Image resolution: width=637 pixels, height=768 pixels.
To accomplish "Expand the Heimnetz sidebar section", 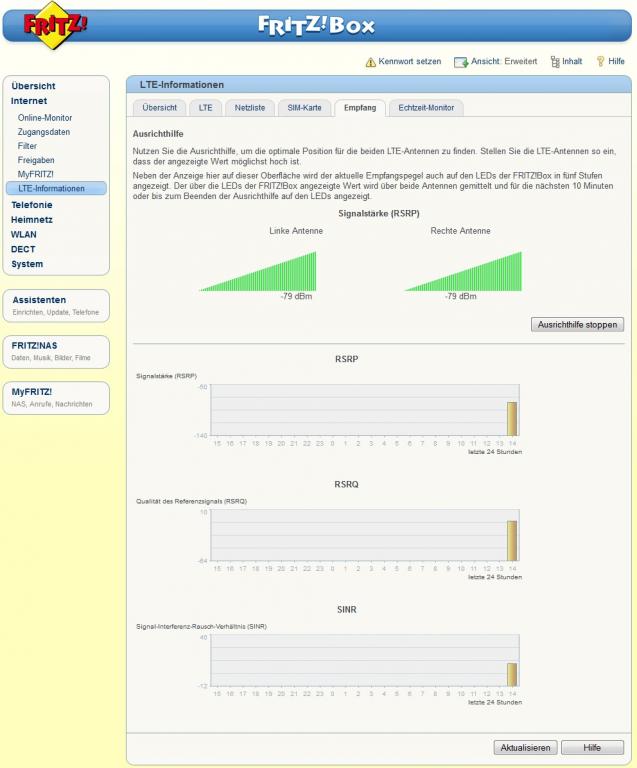I will (31, 219).
